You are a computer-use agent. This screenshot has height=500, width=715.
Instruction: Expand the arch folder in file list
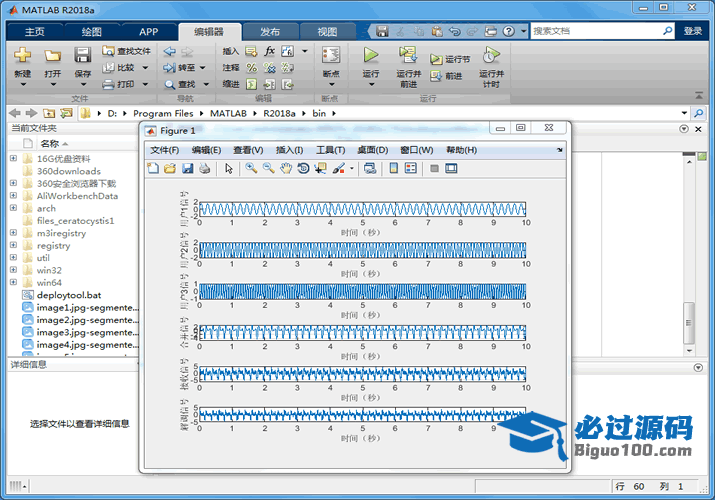[x=13, y=208]
